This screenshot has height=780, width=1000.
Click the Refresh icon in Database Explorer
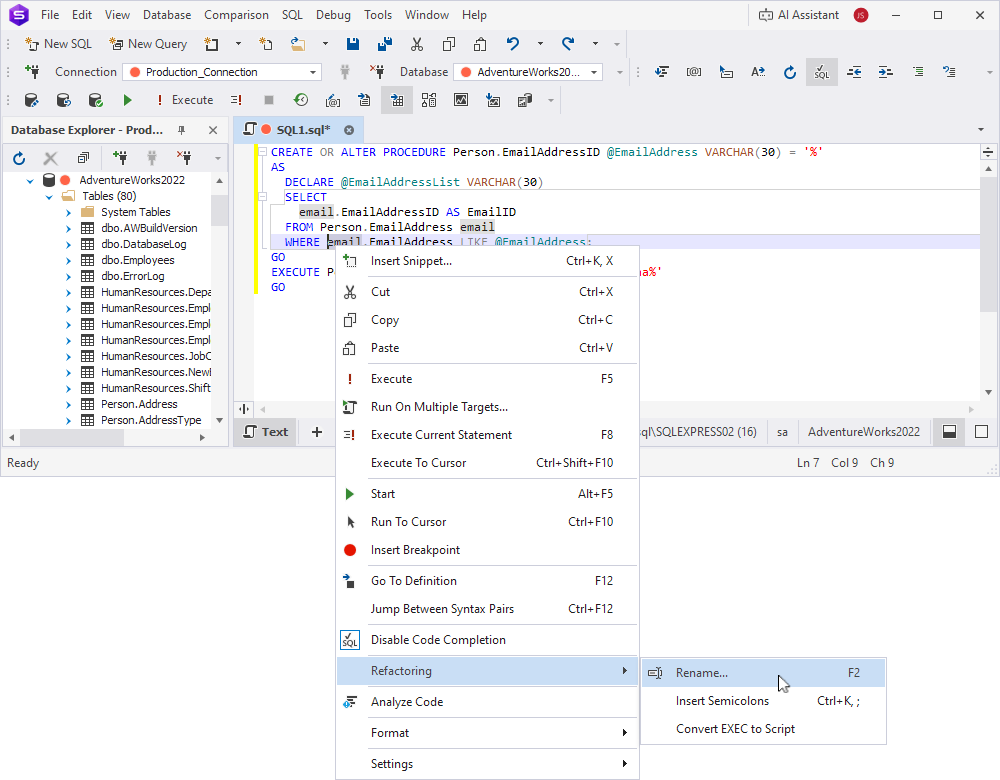pos(19,158)
